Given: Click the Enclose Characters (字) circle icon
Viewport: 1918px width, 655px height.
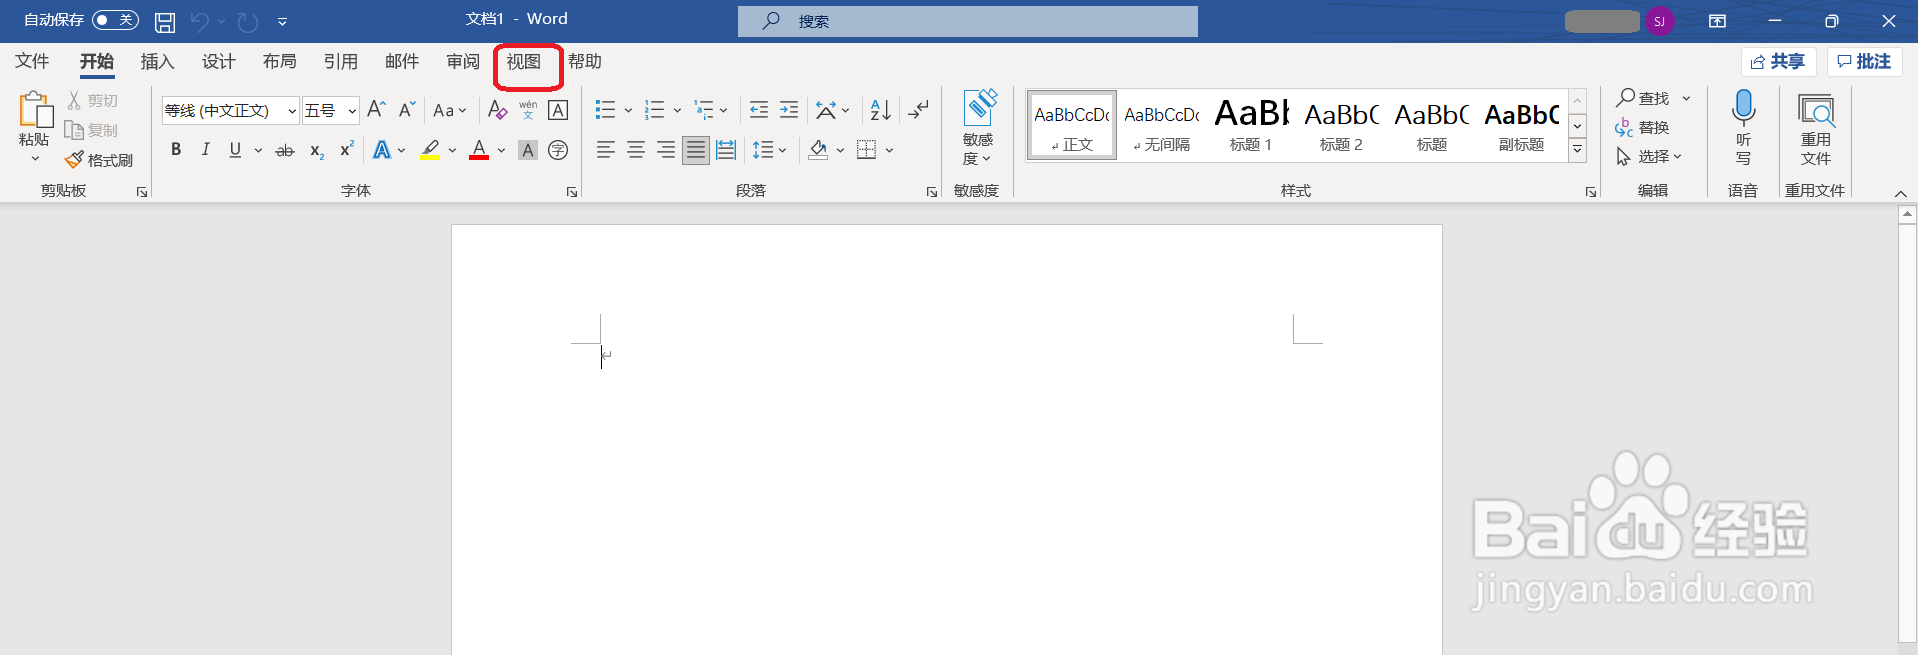Looking at the screenshot, I should (558, 150).
